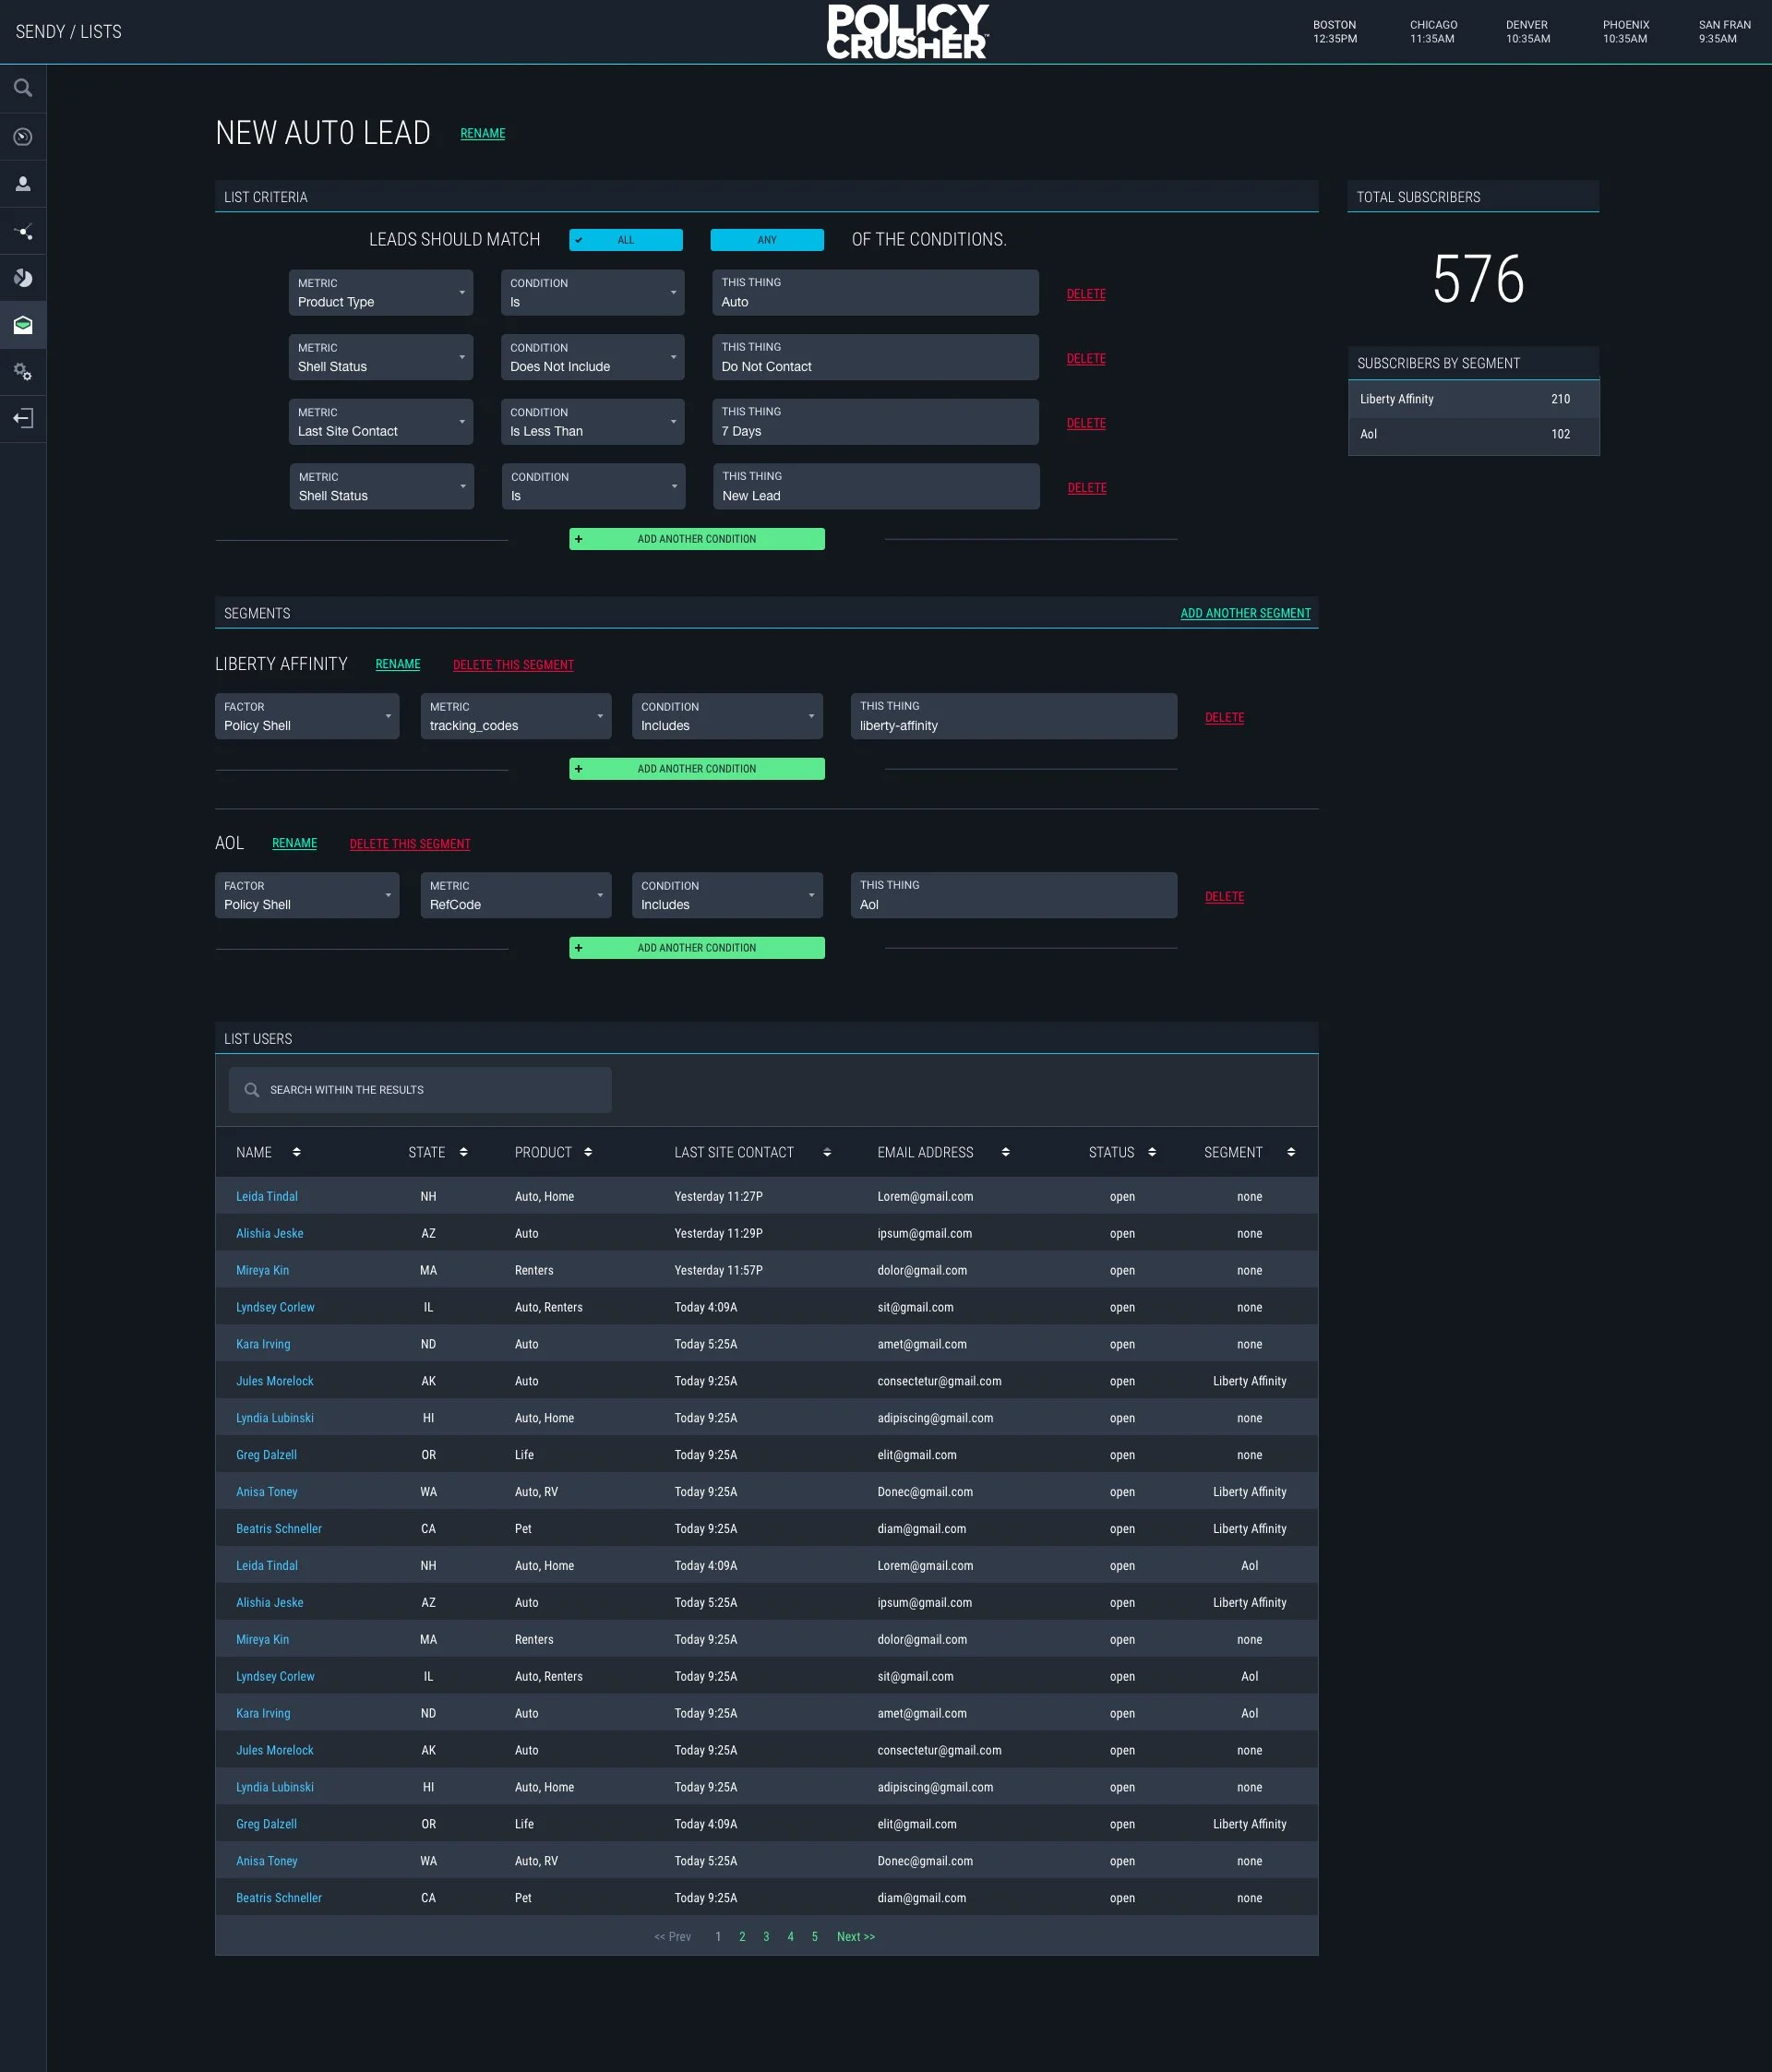Open the Dashboard speedometer icon in sidebar
This screenshot has width=1772, height=2072.
pyautogui.click(x=23, y=137)
